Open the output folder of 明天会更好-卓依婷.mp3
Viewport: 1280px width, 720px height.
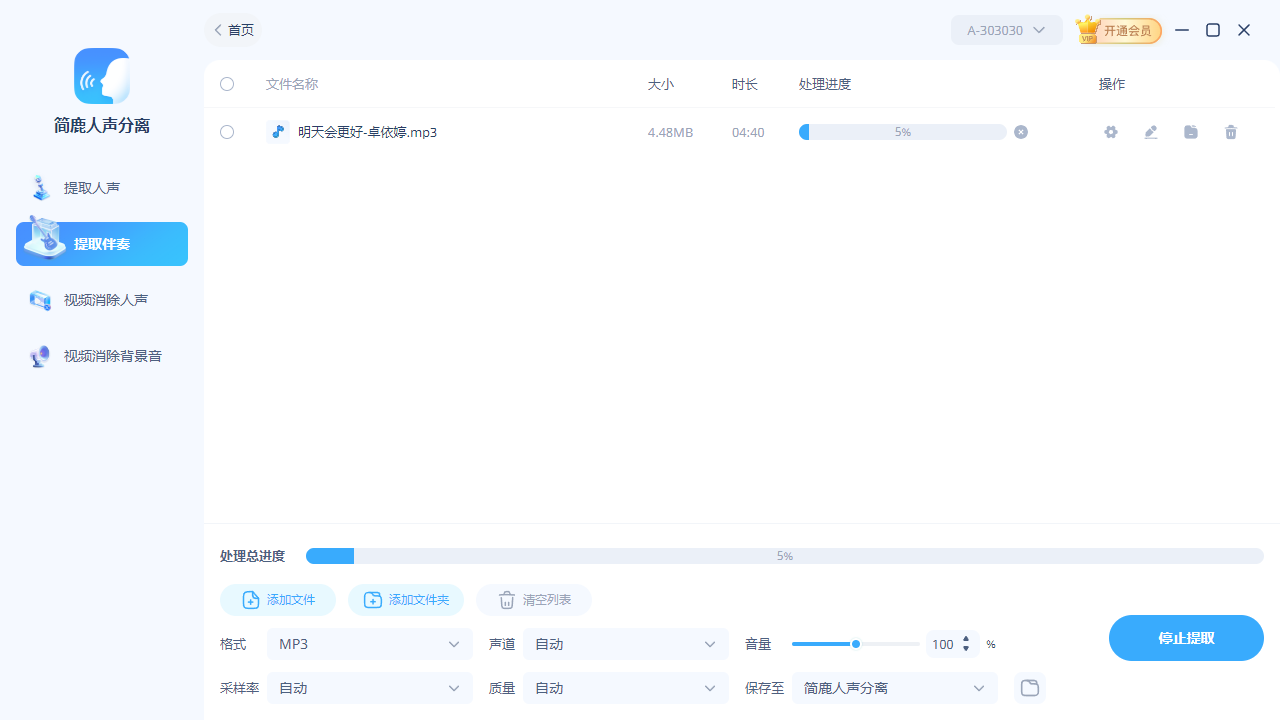[1191, 132]
